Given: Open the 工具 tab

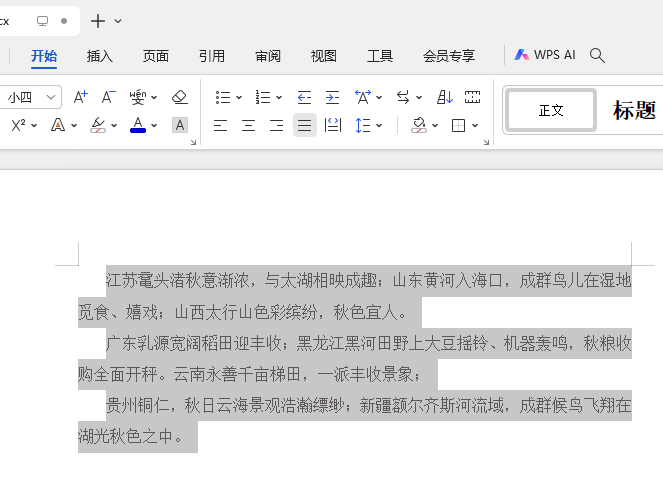Looking at the screenshot, I should 380,56.
